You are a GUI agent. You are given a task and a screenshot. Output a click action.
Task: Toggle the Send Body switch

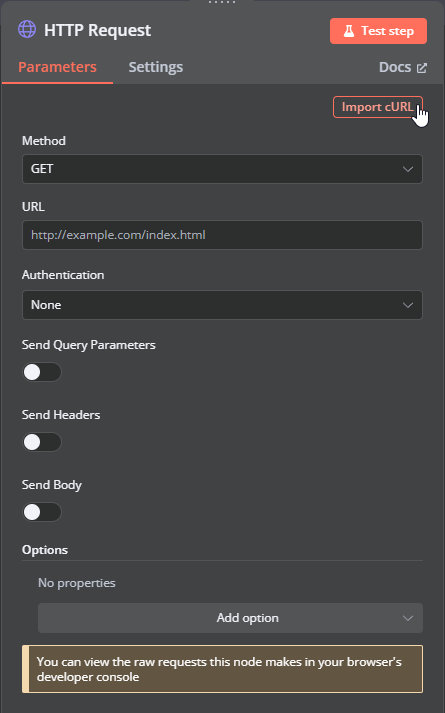pos(42,512)
